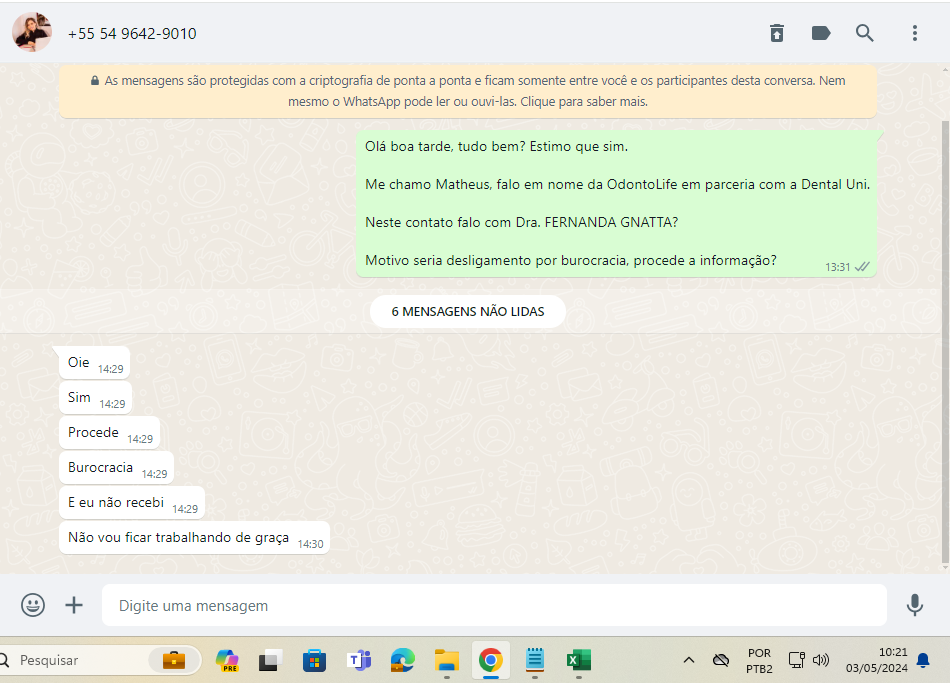This screenshot has width=950, height=683.
Task: Open Microsoft Teams from the taskbar
Action: [359, 660]
